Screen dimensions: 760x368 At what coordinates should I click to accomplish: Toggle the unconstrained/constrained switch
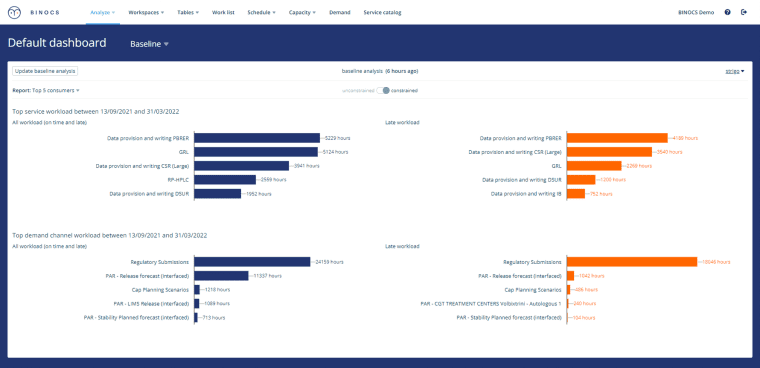tap(383, 90)
